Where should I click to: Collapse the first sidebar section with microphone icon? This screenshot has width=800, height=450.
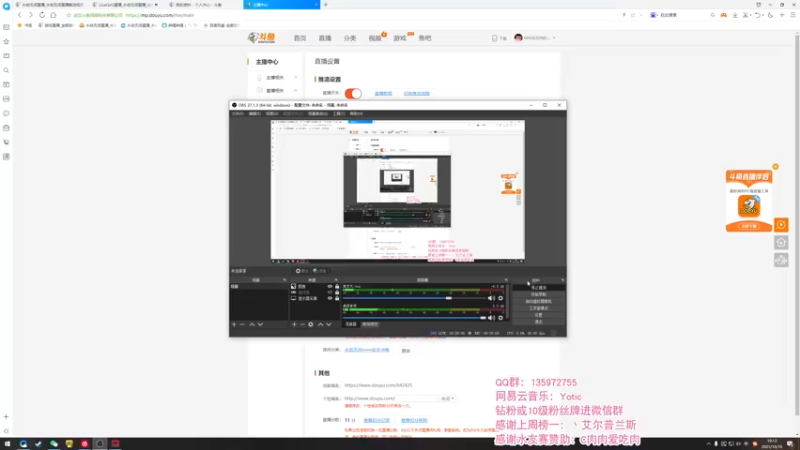point(295,78)
